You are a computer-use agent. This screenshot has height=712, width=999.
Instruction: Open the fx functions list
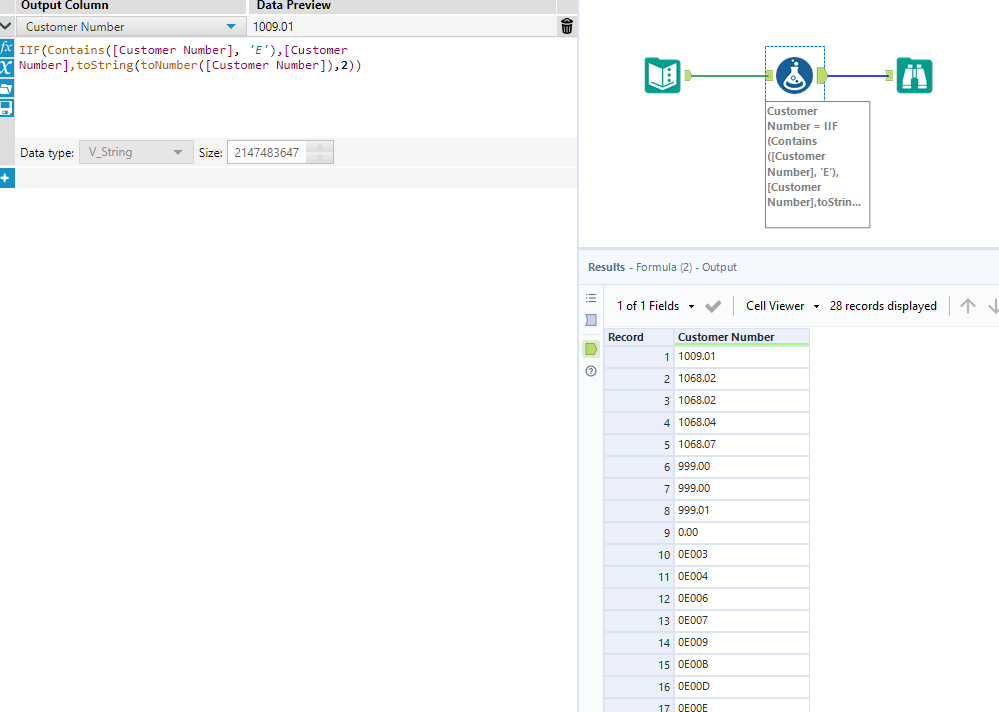pos(7,48)
